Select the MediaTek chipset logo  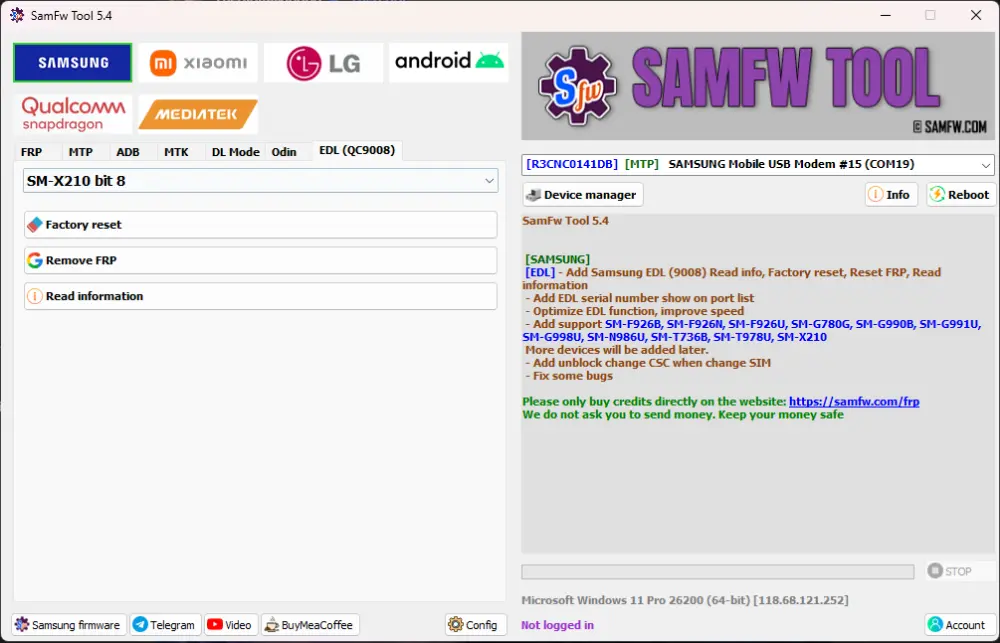pyautogui.click(x=198, y=114)
